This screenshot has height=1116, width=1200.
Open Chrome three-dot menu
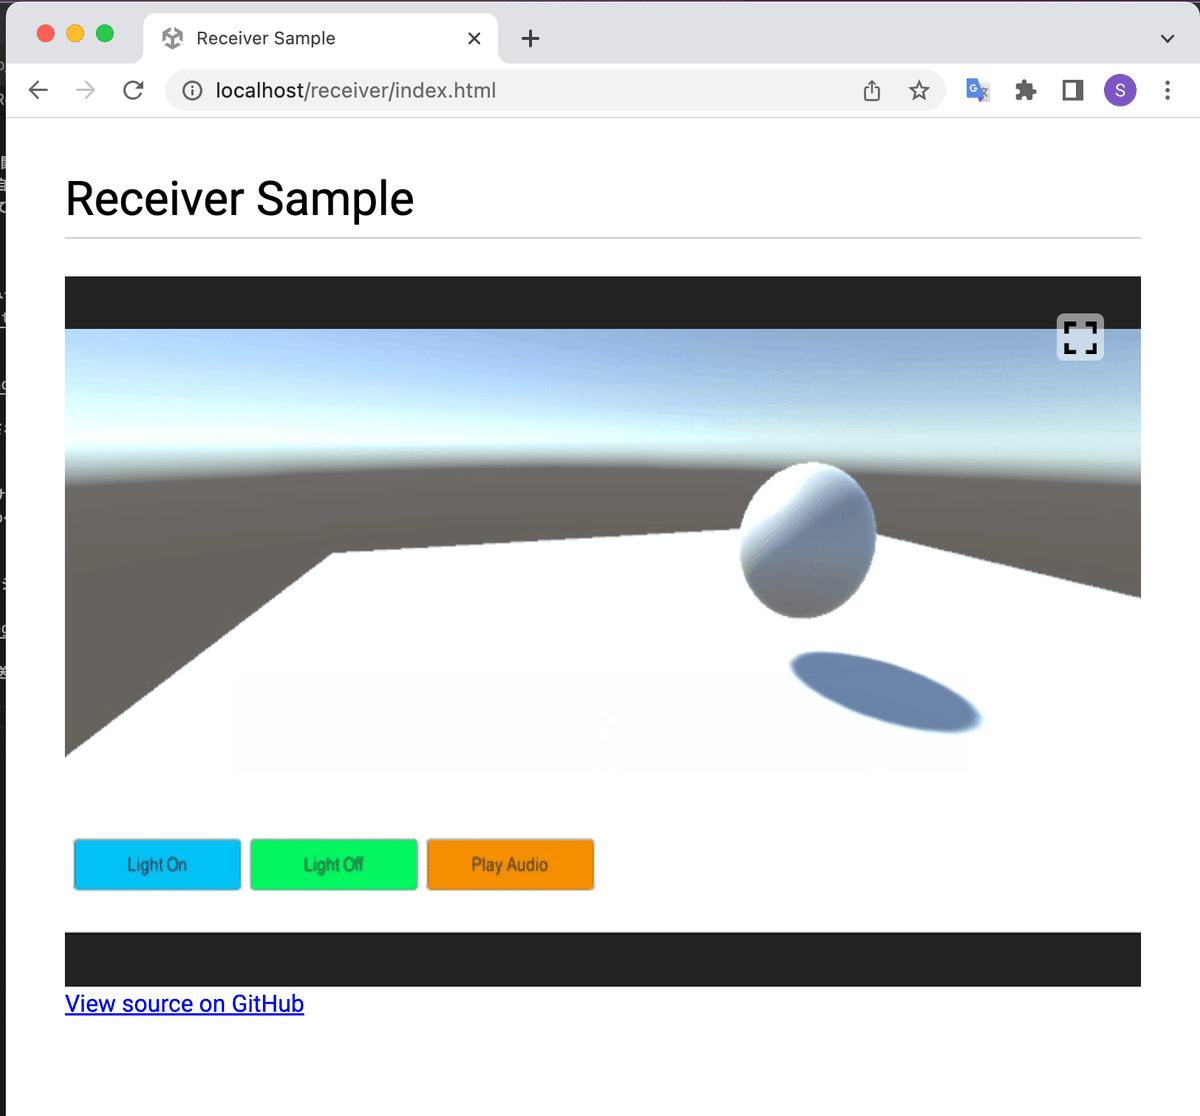pyautogui.click(x=1167, y=90)
